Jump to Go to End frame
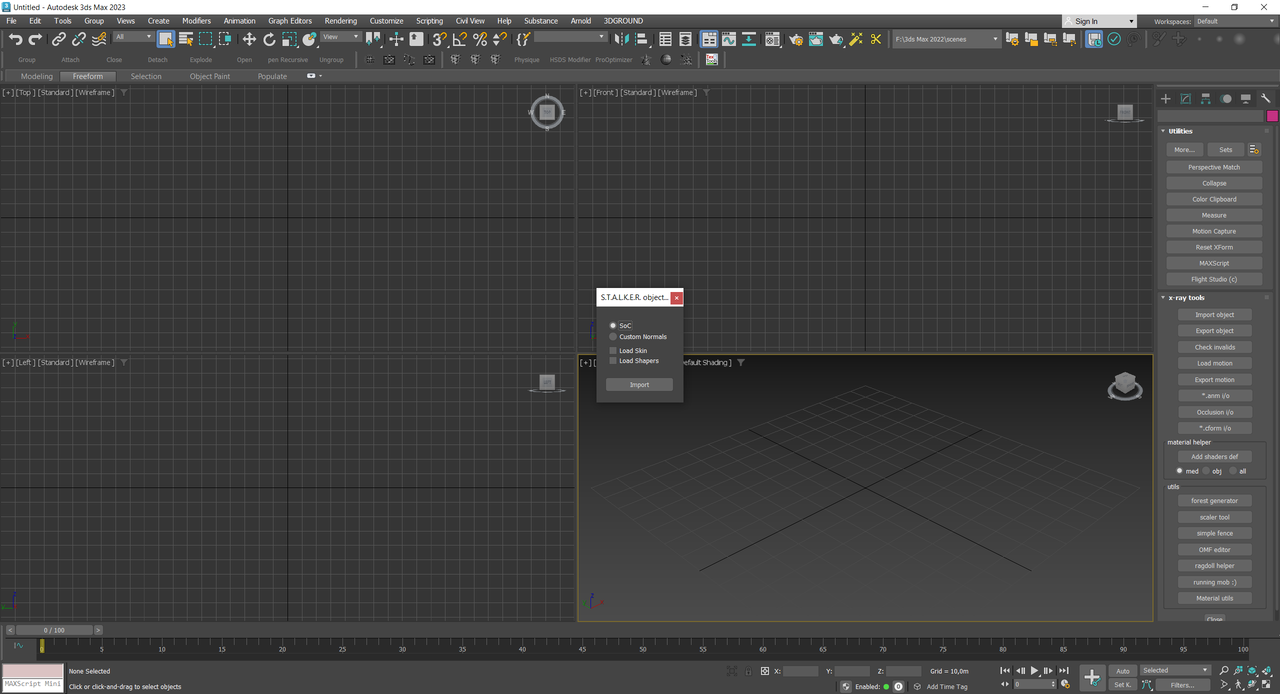 point(1063,671)
